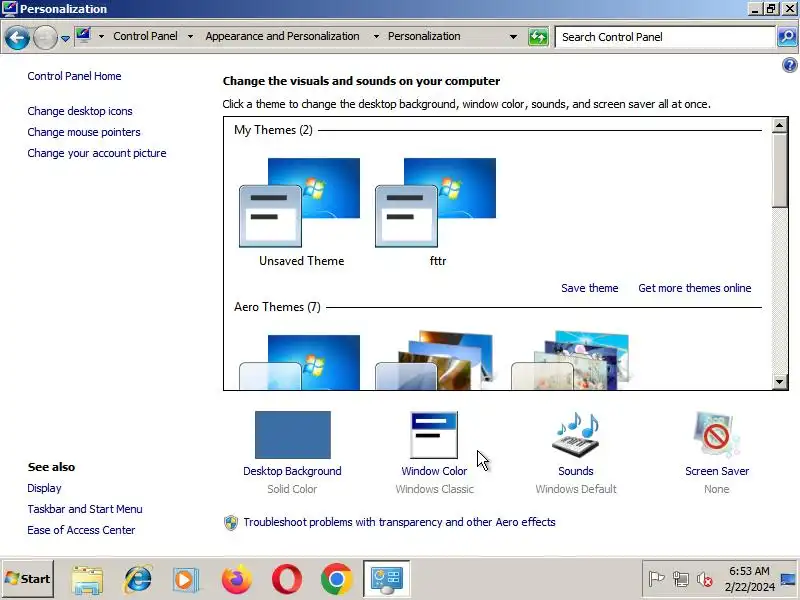Expand the arrow after Control Panel breadcrumb

click(190, 37)
